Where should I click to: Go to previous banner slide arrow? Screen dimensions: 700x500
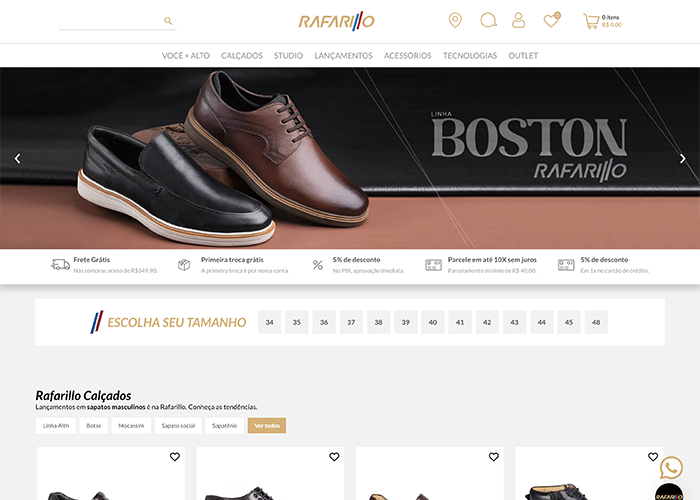[17, 158]
